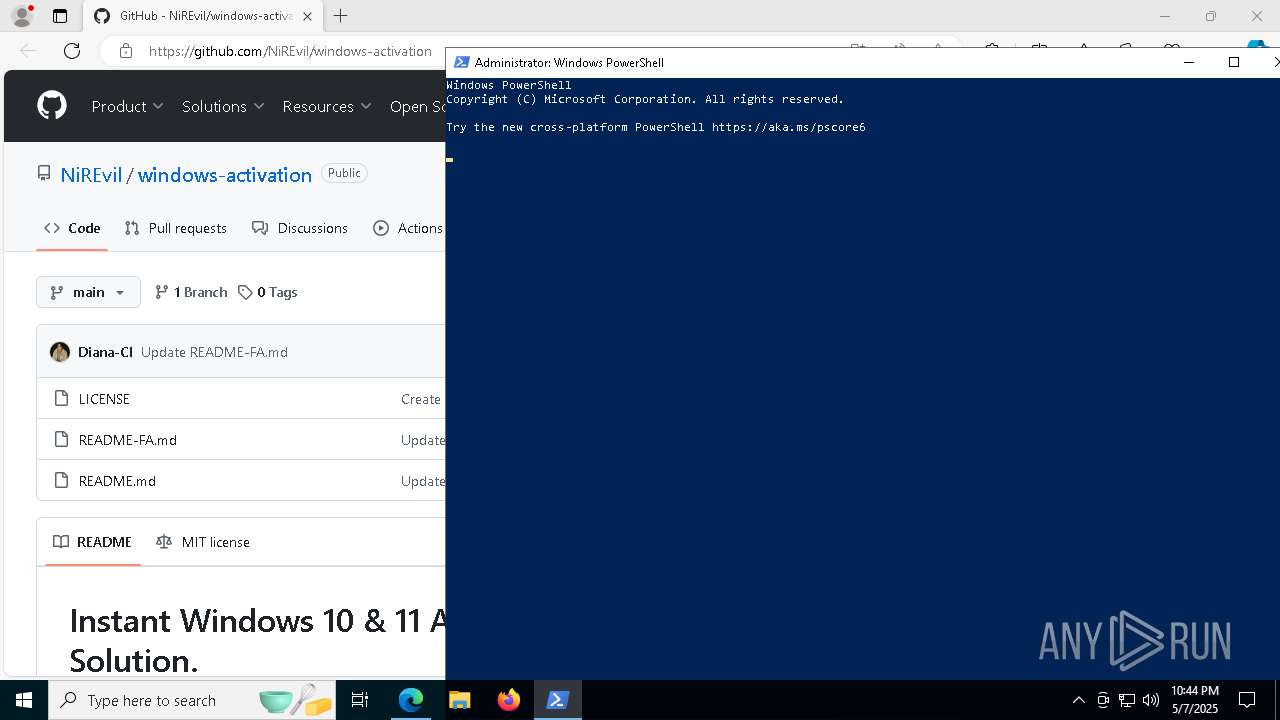Viewport: 1280px width, 720px height.
Task: Open the volume control tray icon
Action: 1151,700
